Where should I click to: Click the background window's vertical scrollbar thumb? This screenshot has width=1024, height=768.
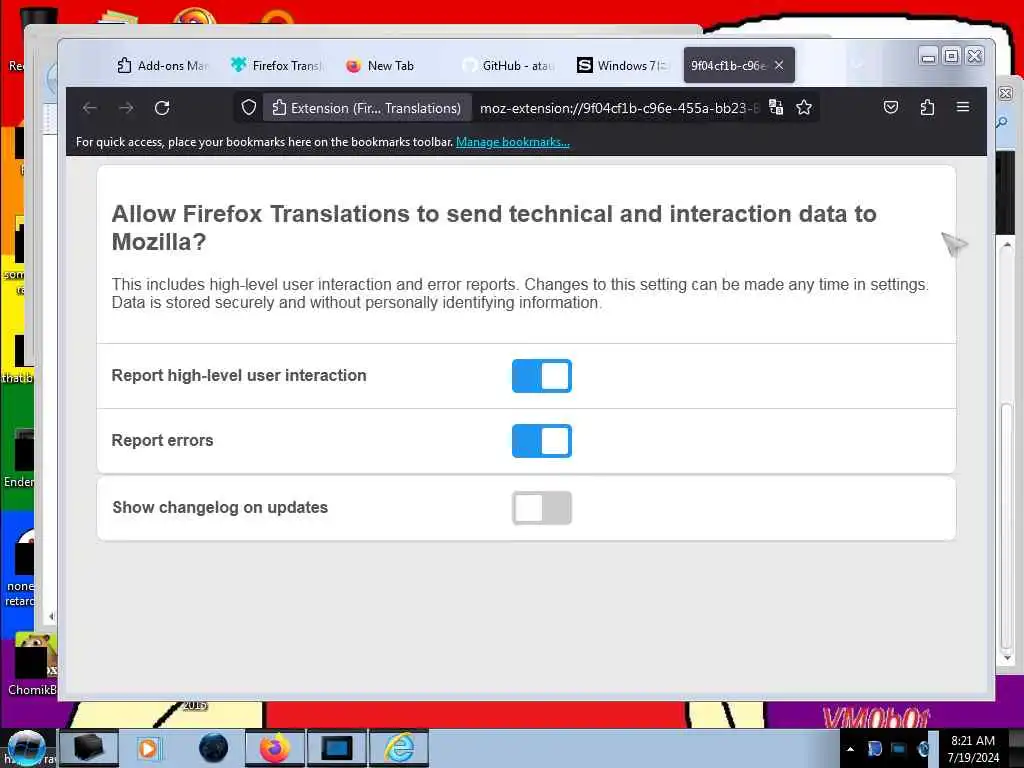[1007, 525]
